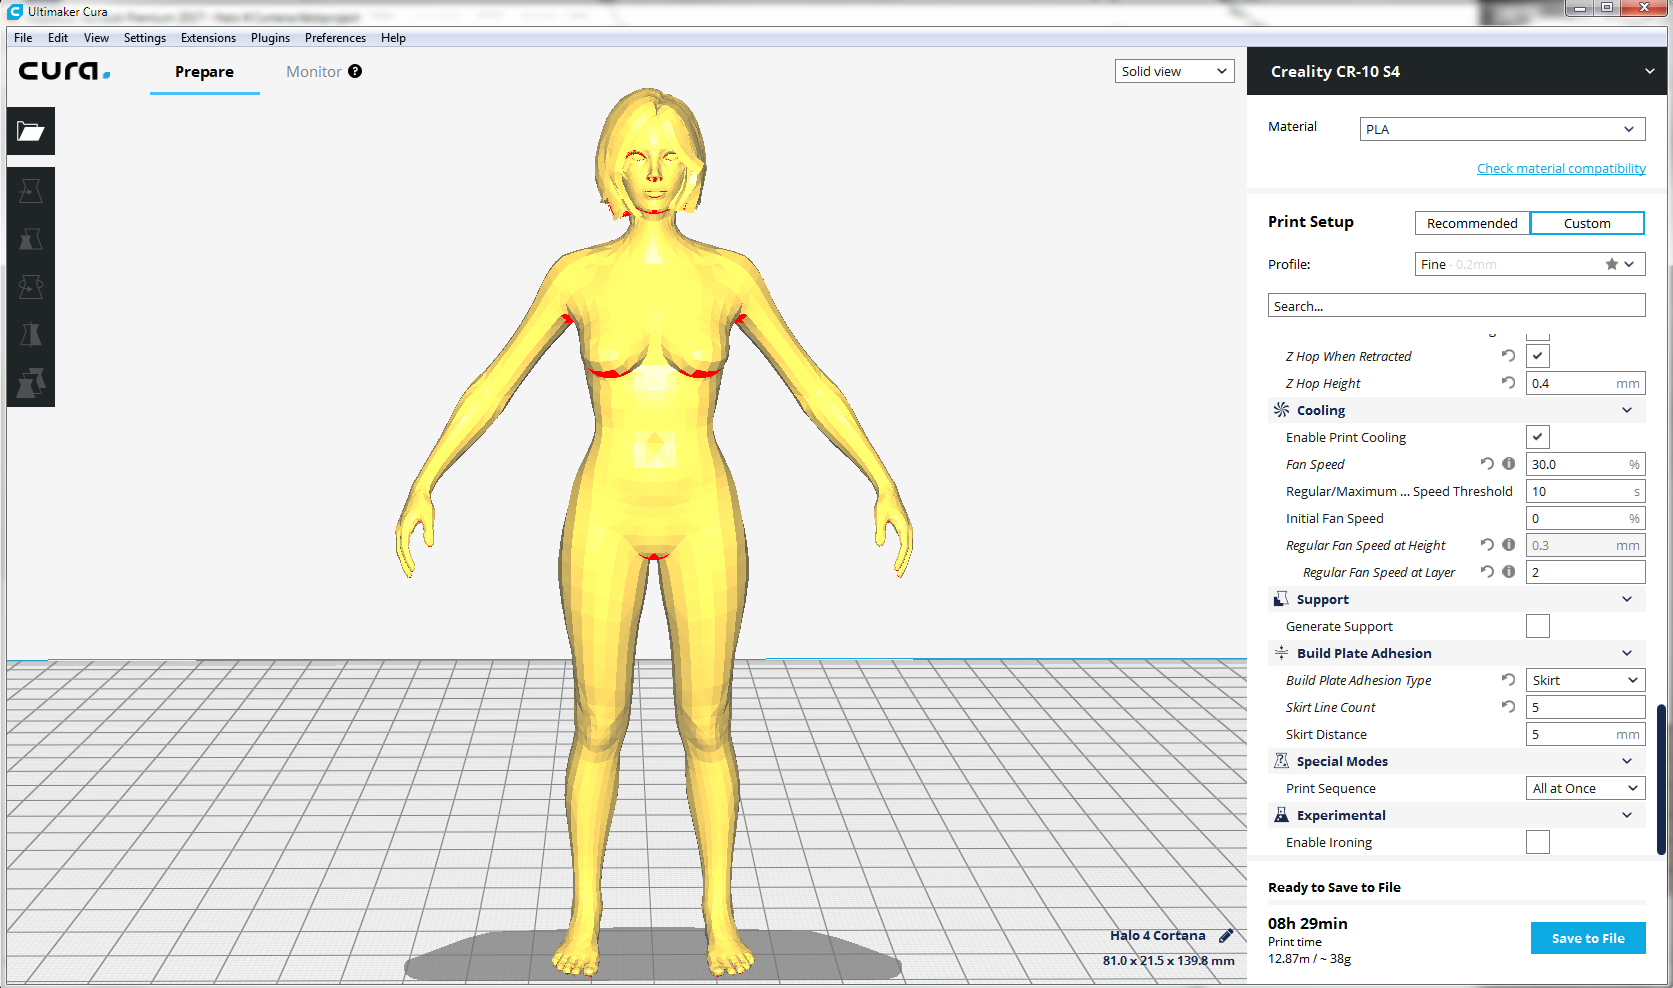The image size is (1673, 988).
Task: Click the Initial Fan Speed value field
Action: click(x=1585, y=518)
